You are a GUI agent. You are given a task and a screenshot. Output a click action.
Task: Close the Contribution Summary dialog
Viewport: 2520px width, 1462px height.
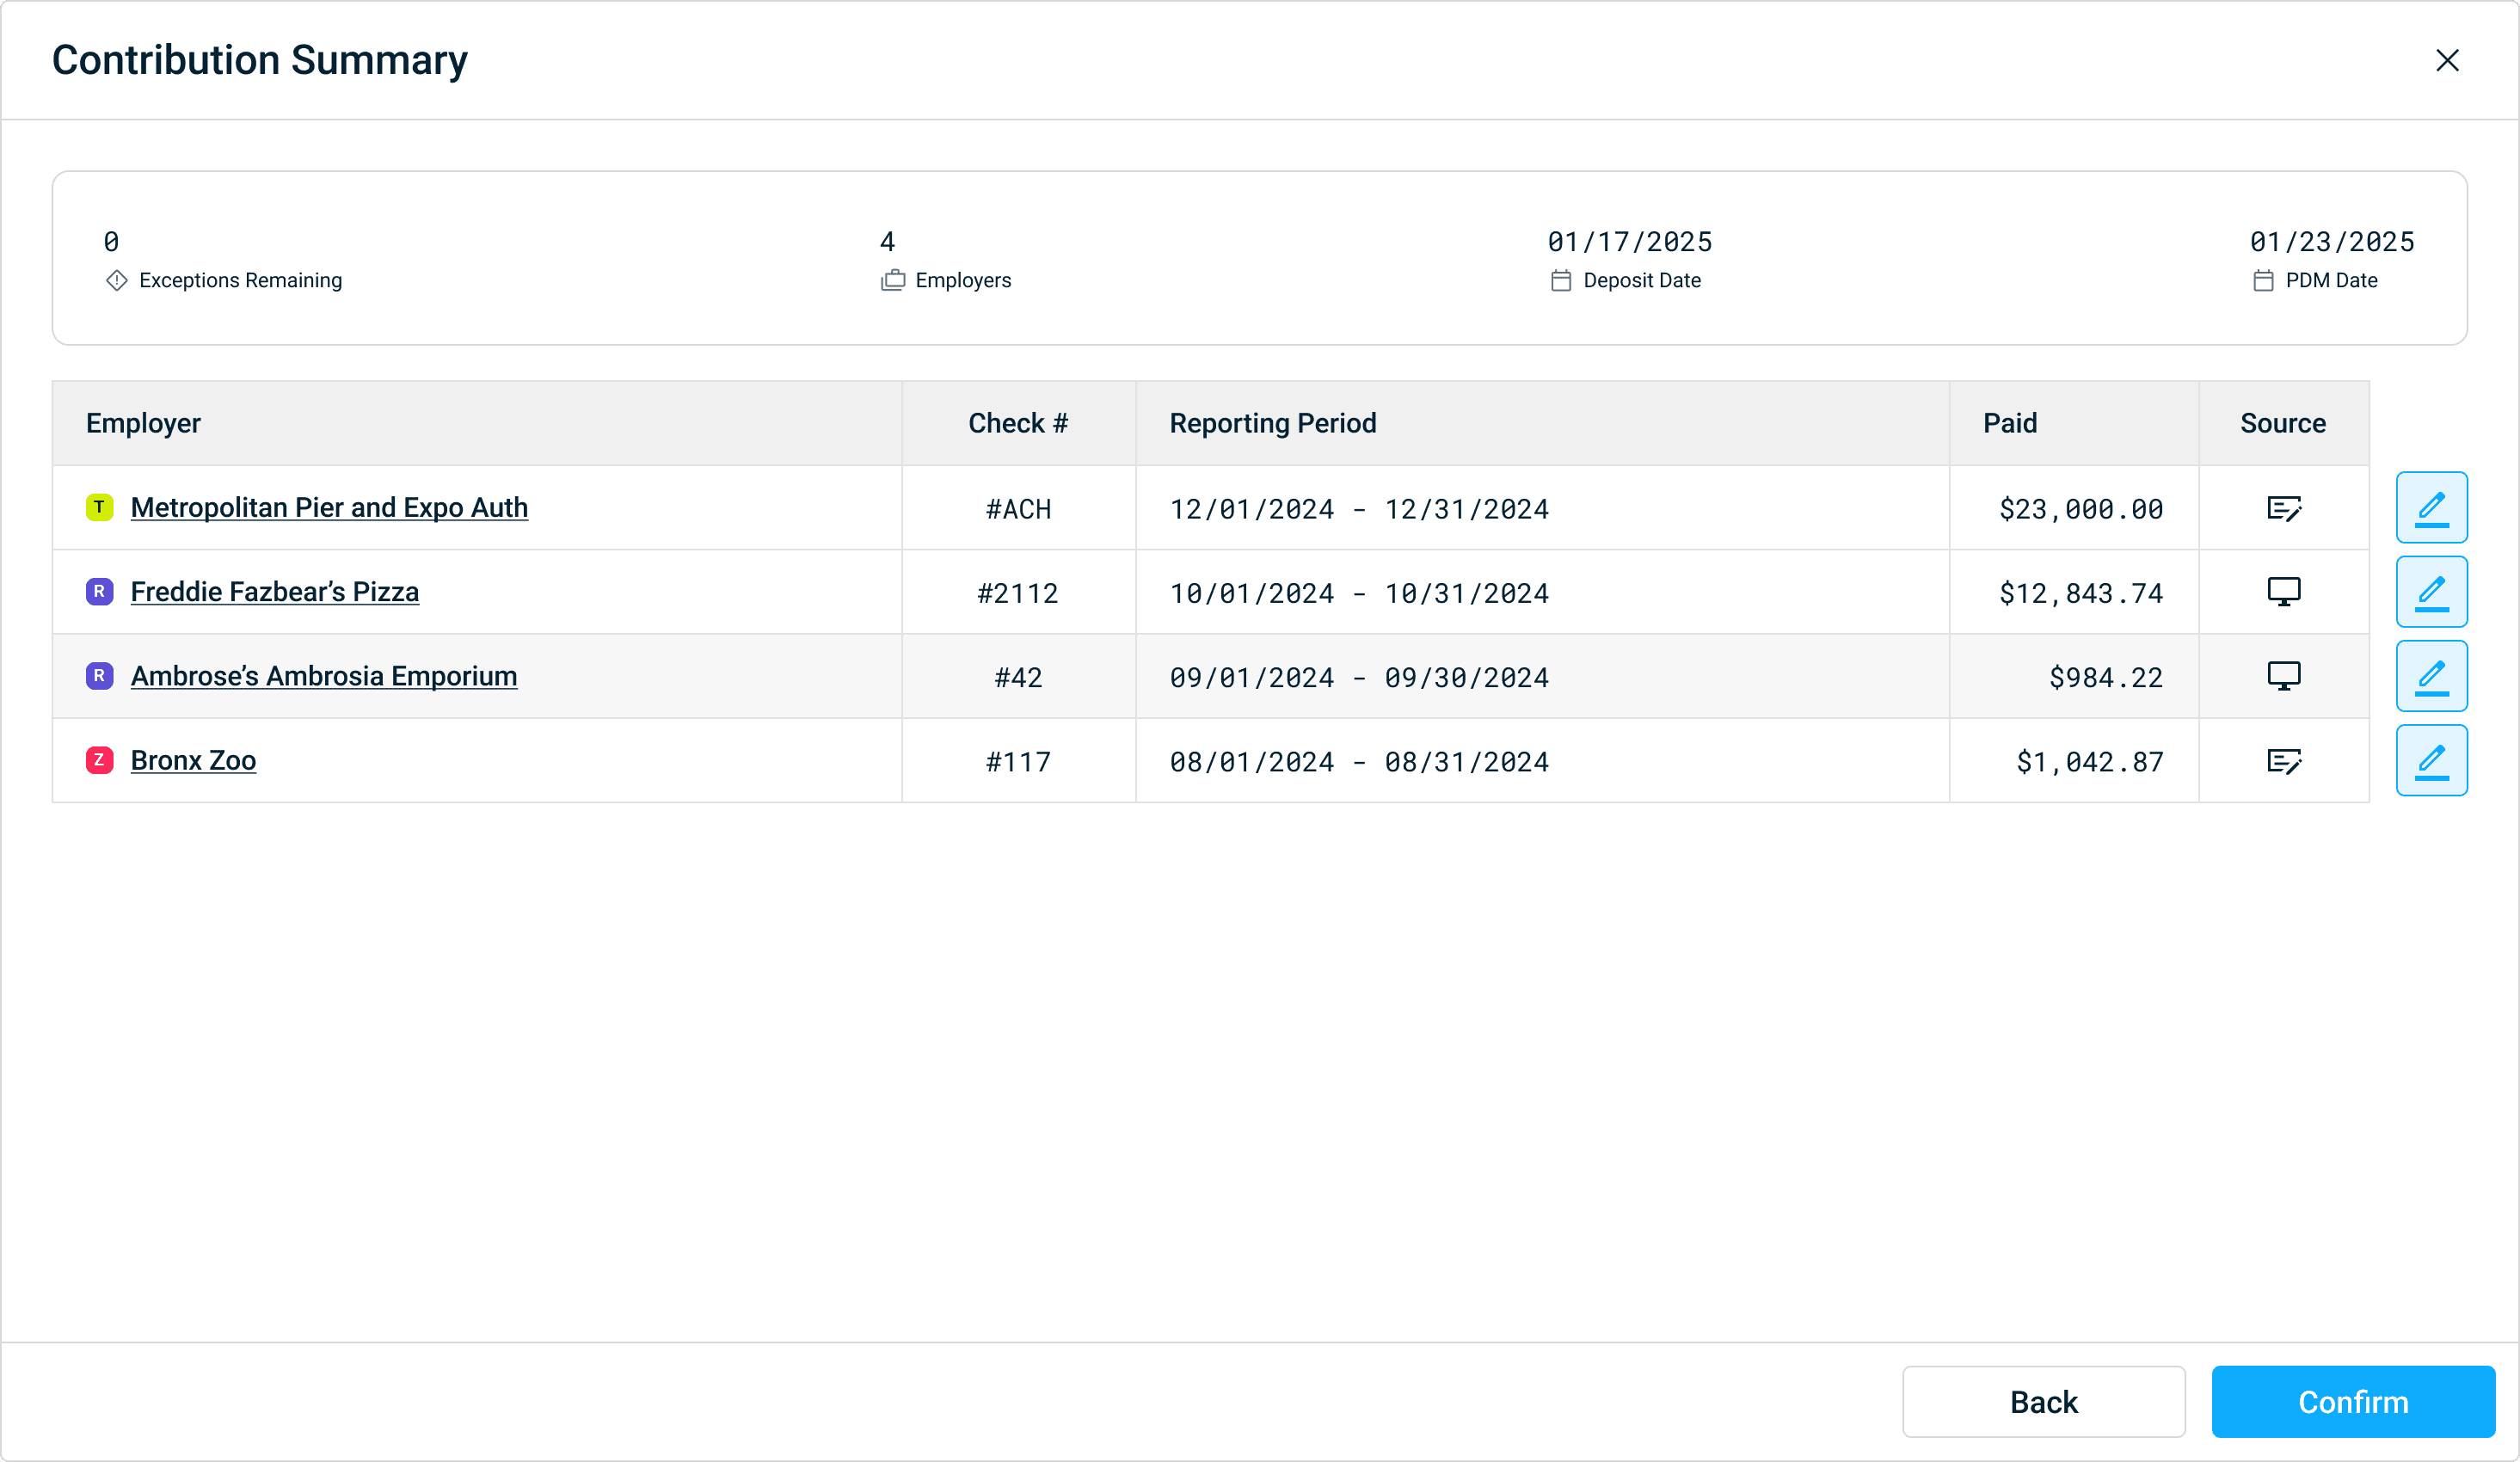pos(2446,60)
